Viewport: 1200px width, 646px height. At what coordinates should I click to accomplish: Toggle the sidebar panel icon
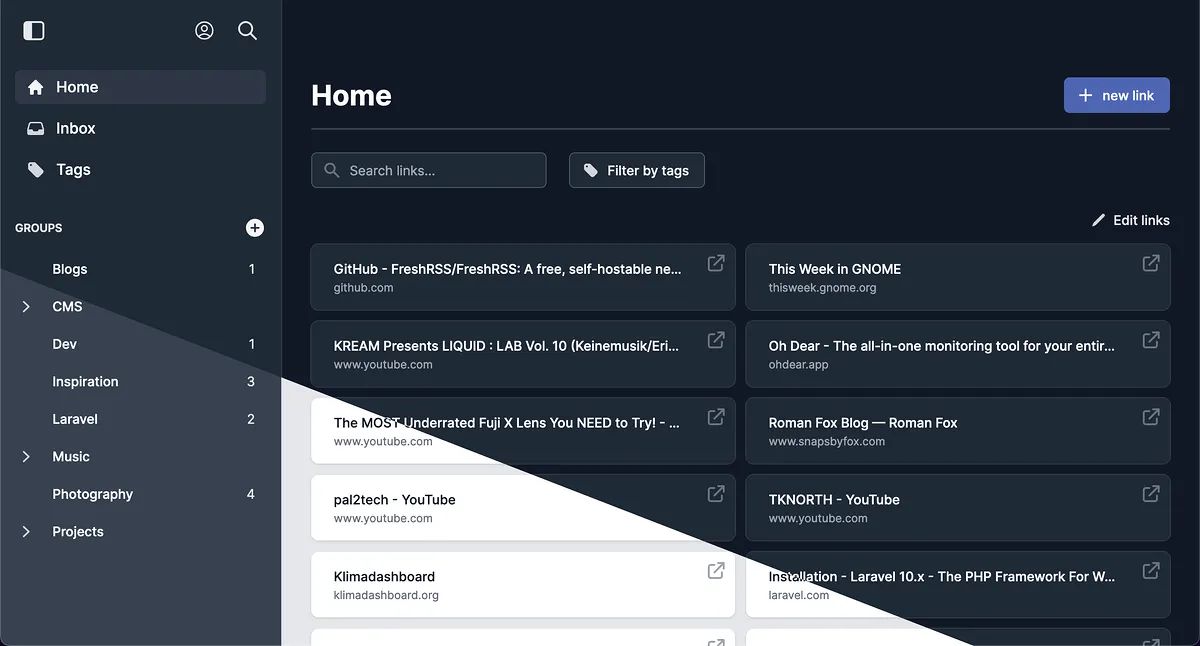[34, 31]
